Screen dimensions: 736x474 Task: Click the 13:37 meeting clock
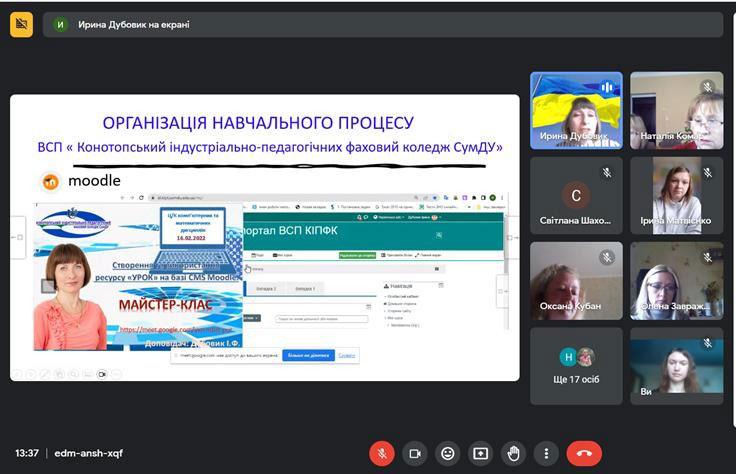point(27,453)
